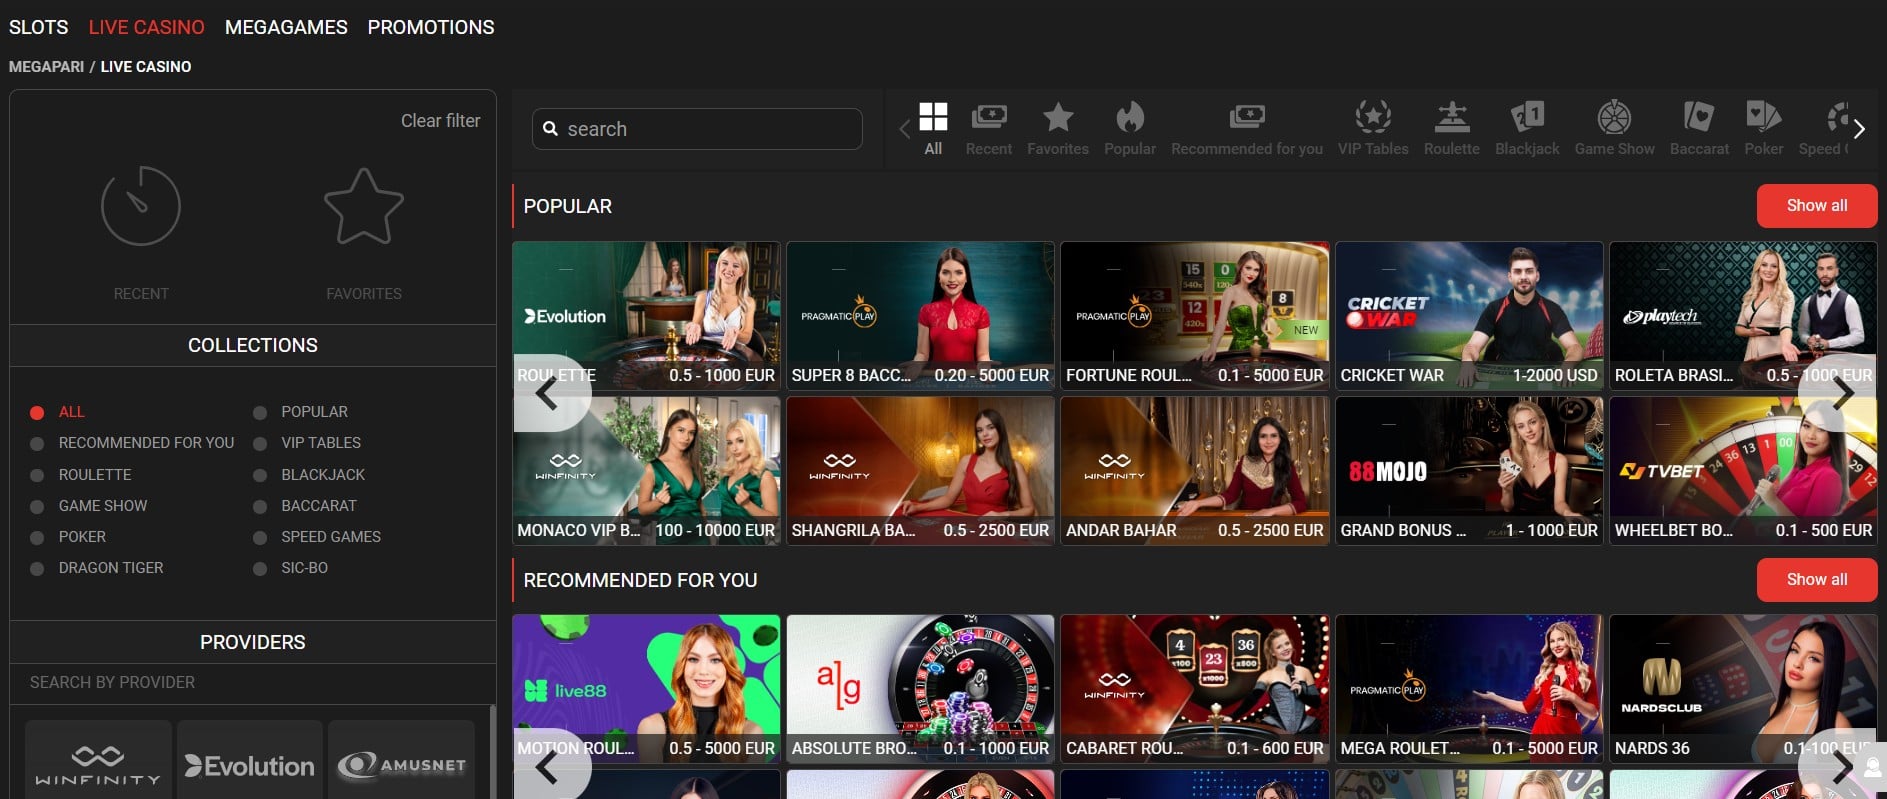Open the MEGAGAMES menu tab

286,27
